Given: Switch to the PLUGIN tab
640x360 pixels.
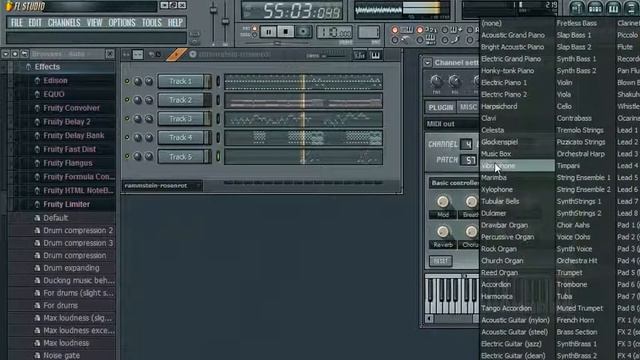Looking at the screenshot, I should point(440,107).
